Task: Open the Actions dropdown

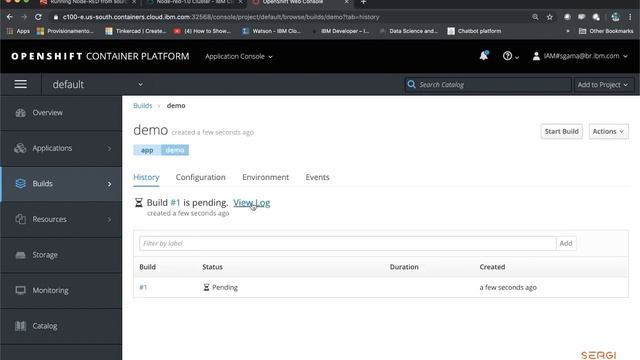Action: pyautogui.click(x=608, y=131)
